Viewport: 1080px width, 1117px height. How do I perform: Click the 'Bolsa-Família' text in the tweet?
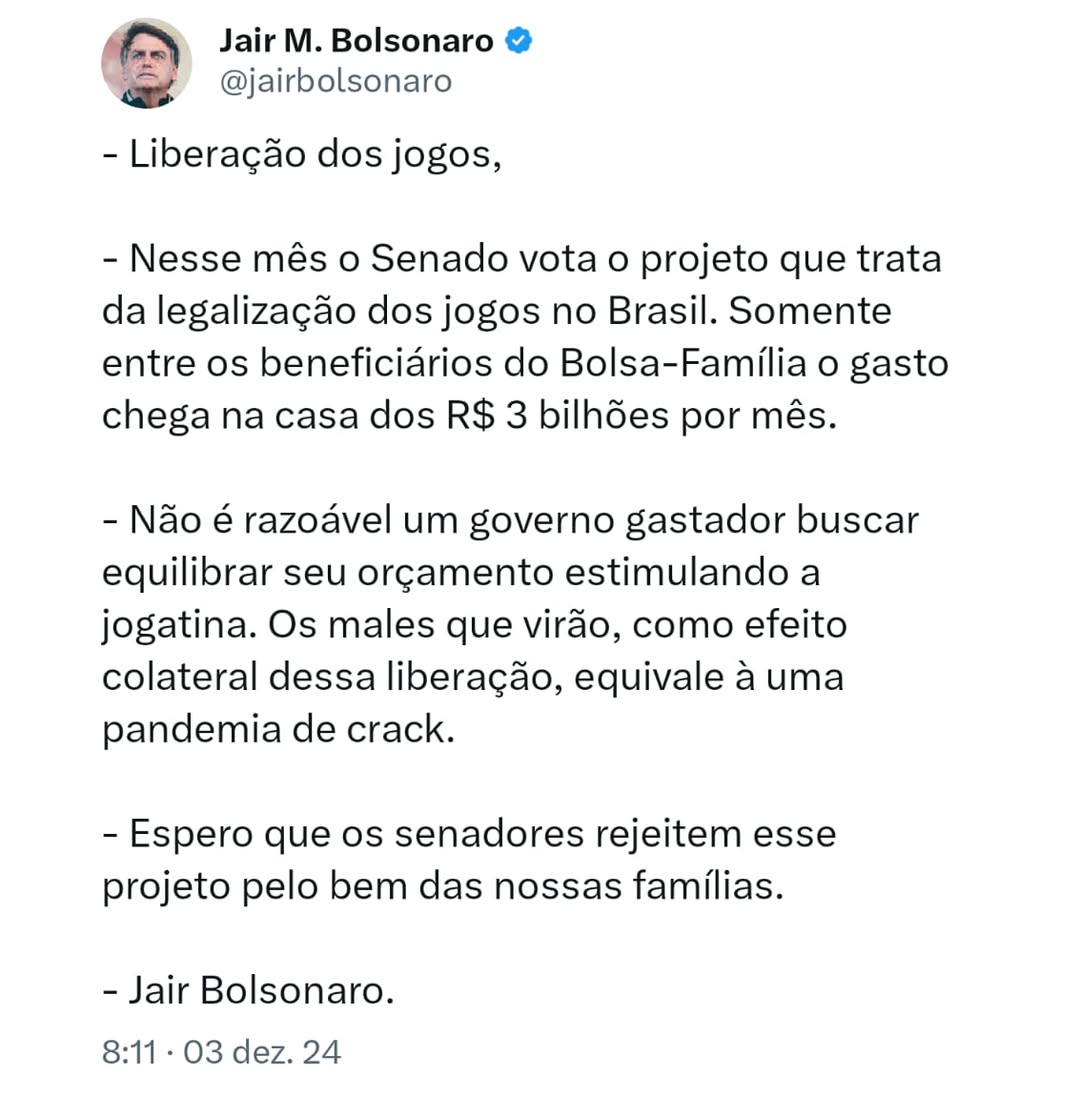click(x=683, y=363)
